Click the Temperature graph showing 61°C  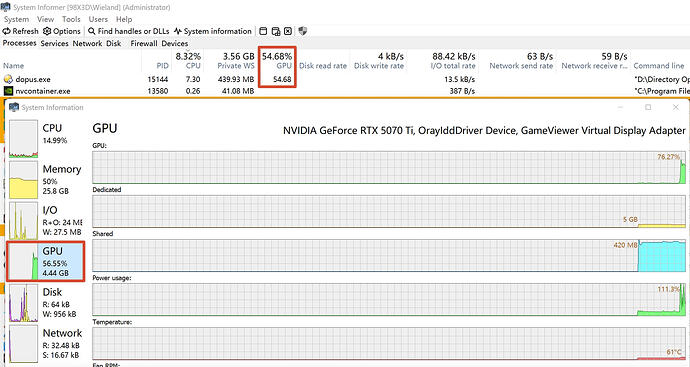coord(389,344)
